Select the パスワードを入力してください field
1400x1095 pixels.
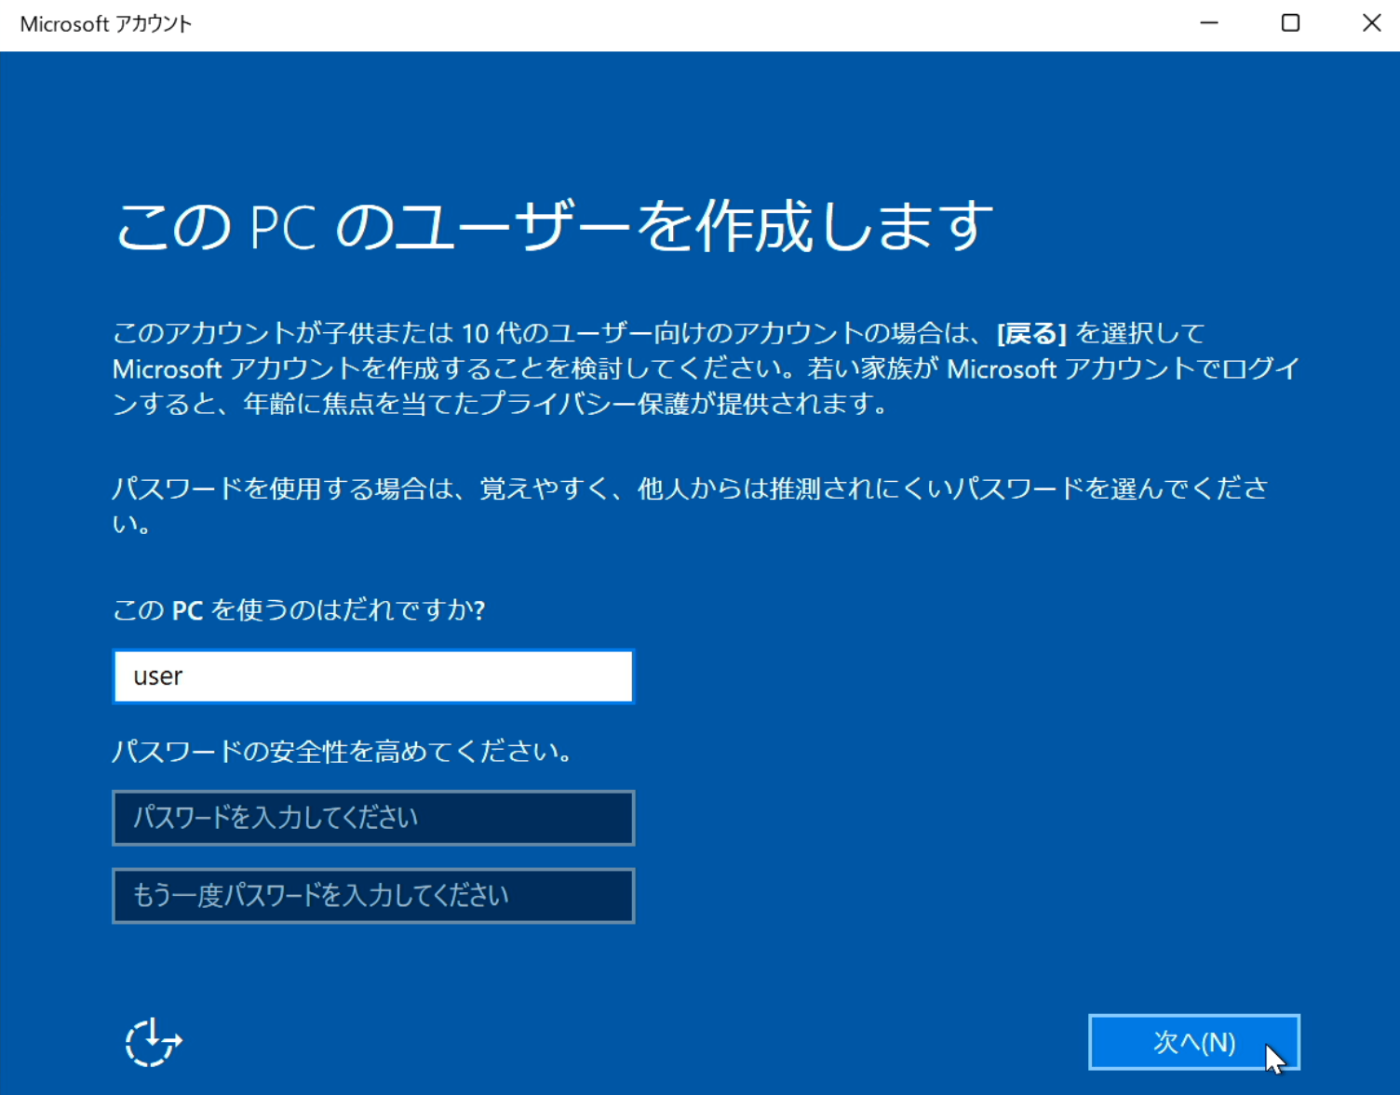pos(373,818)
